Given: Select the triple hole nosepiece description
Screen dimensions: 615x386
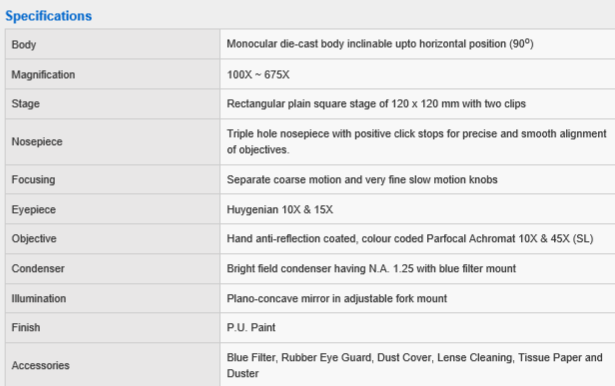Looking at the screenshot, I should [x=417, y=142].
